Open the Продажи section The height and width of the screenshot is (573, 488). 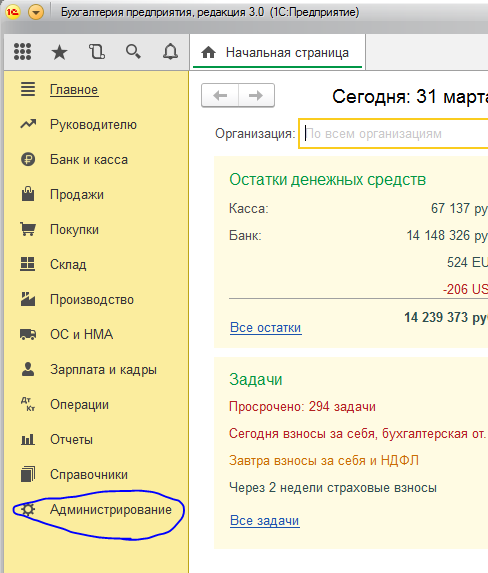(x=77, y=194)
